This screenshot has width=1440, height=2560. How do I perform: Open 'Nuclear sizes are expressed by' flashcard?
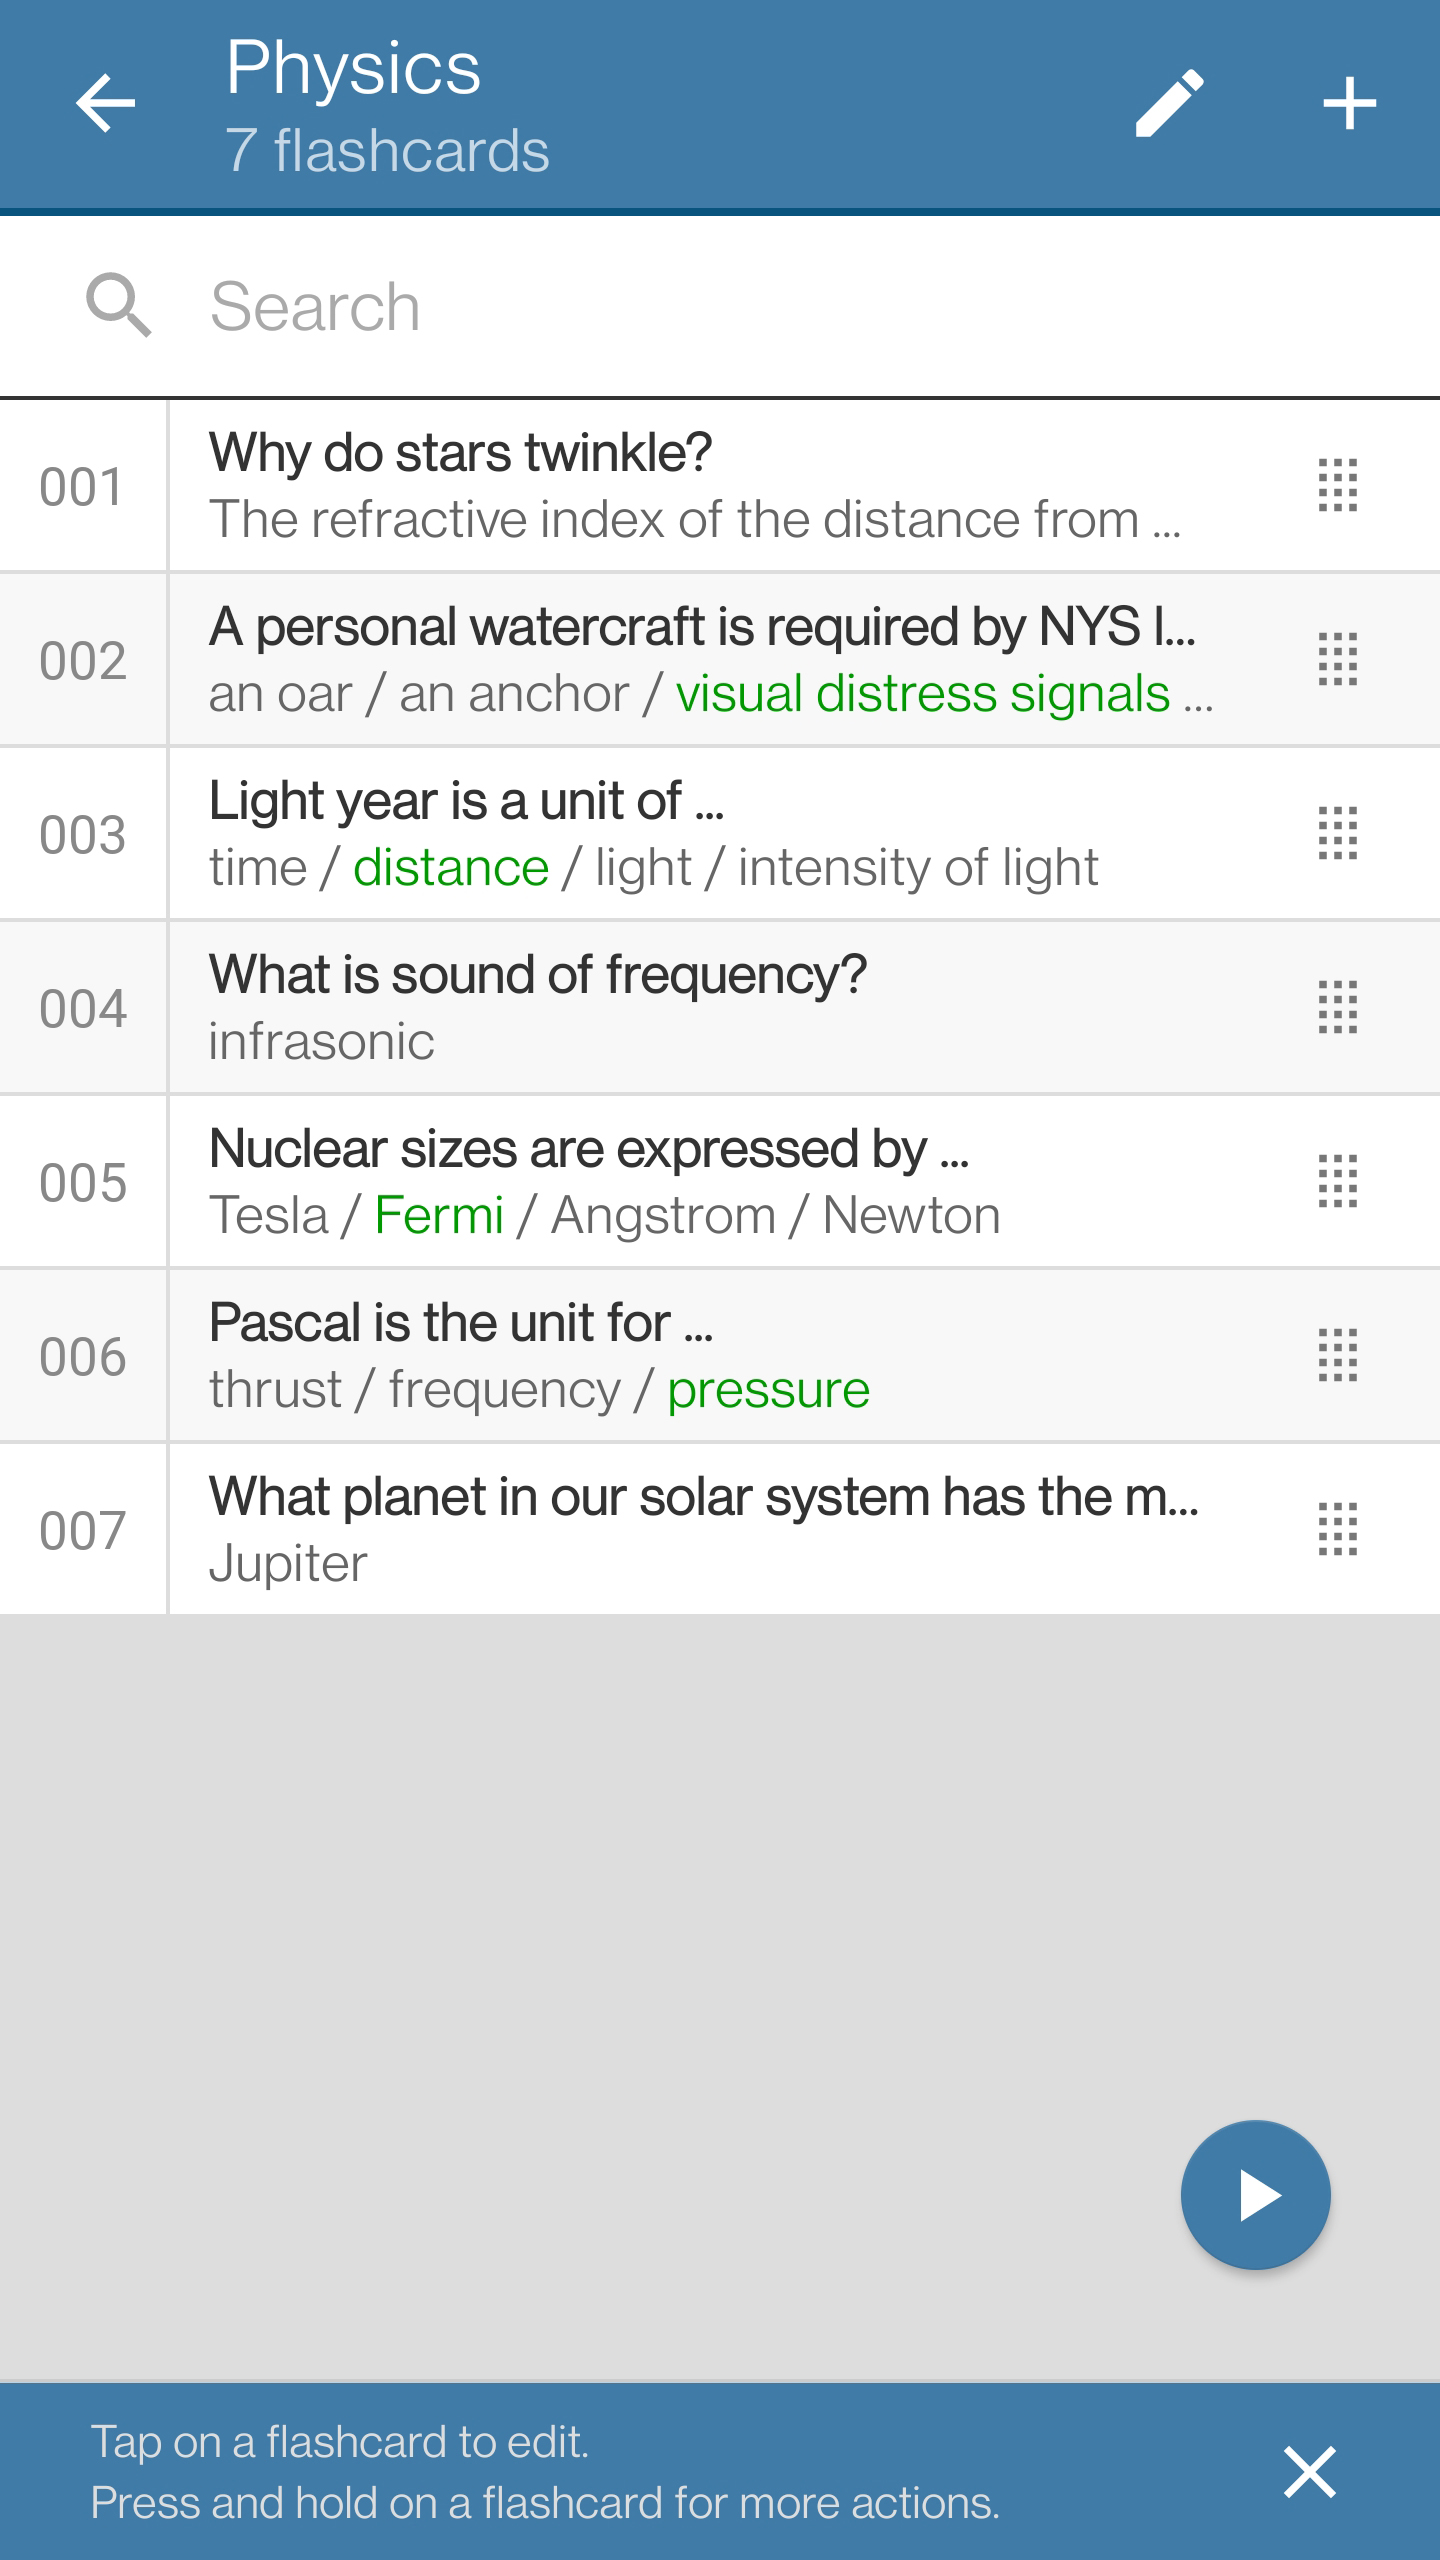pyautogui.click(x=700, y=1182)
